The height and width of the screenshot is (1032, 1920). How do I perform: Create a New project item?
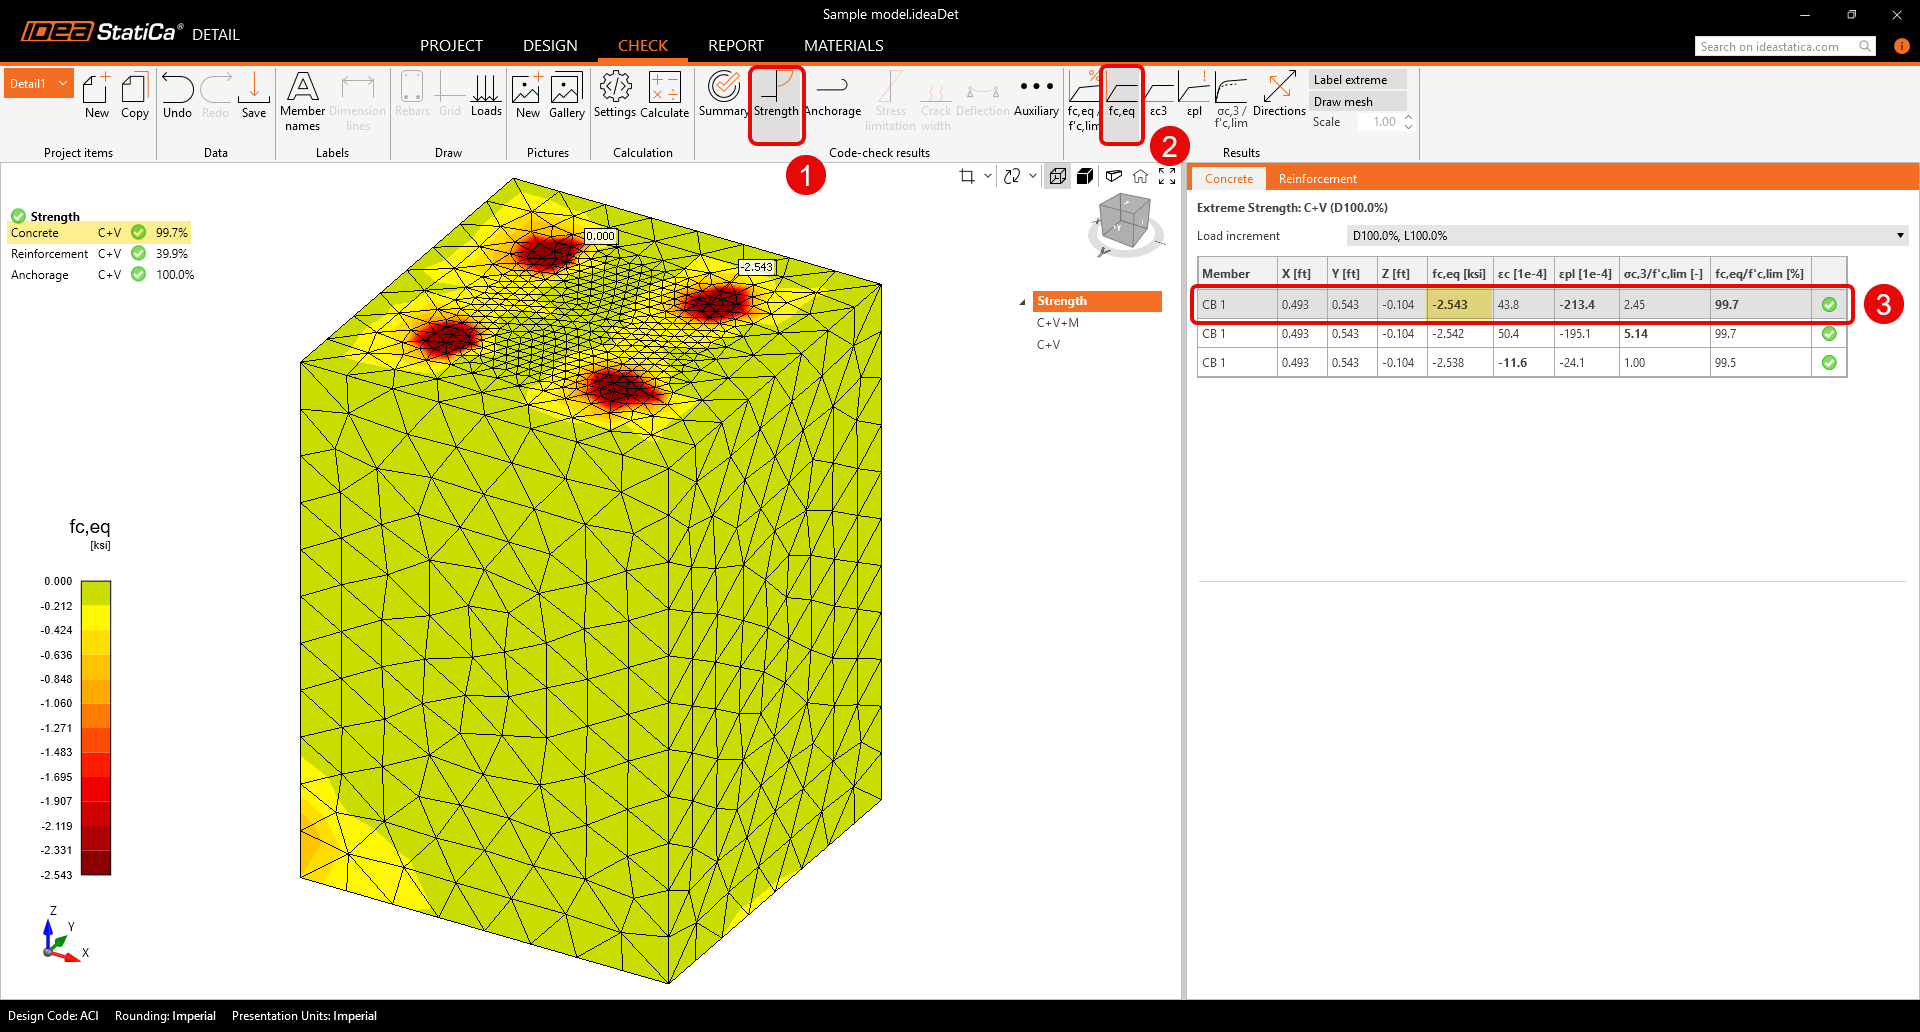[x=97, y=96]
